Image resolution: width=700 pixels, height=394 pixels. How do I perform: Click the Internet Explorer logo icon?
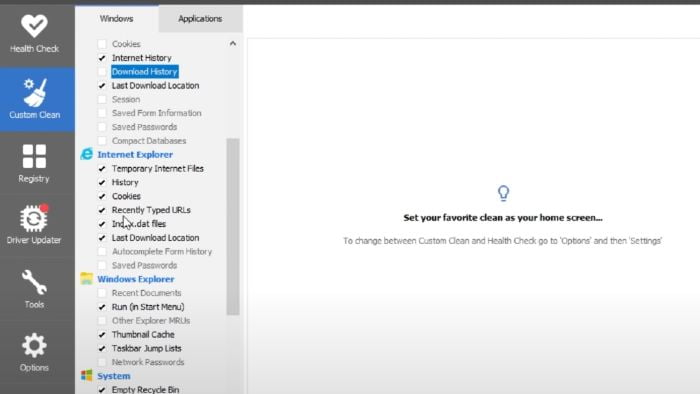(87, 154)
